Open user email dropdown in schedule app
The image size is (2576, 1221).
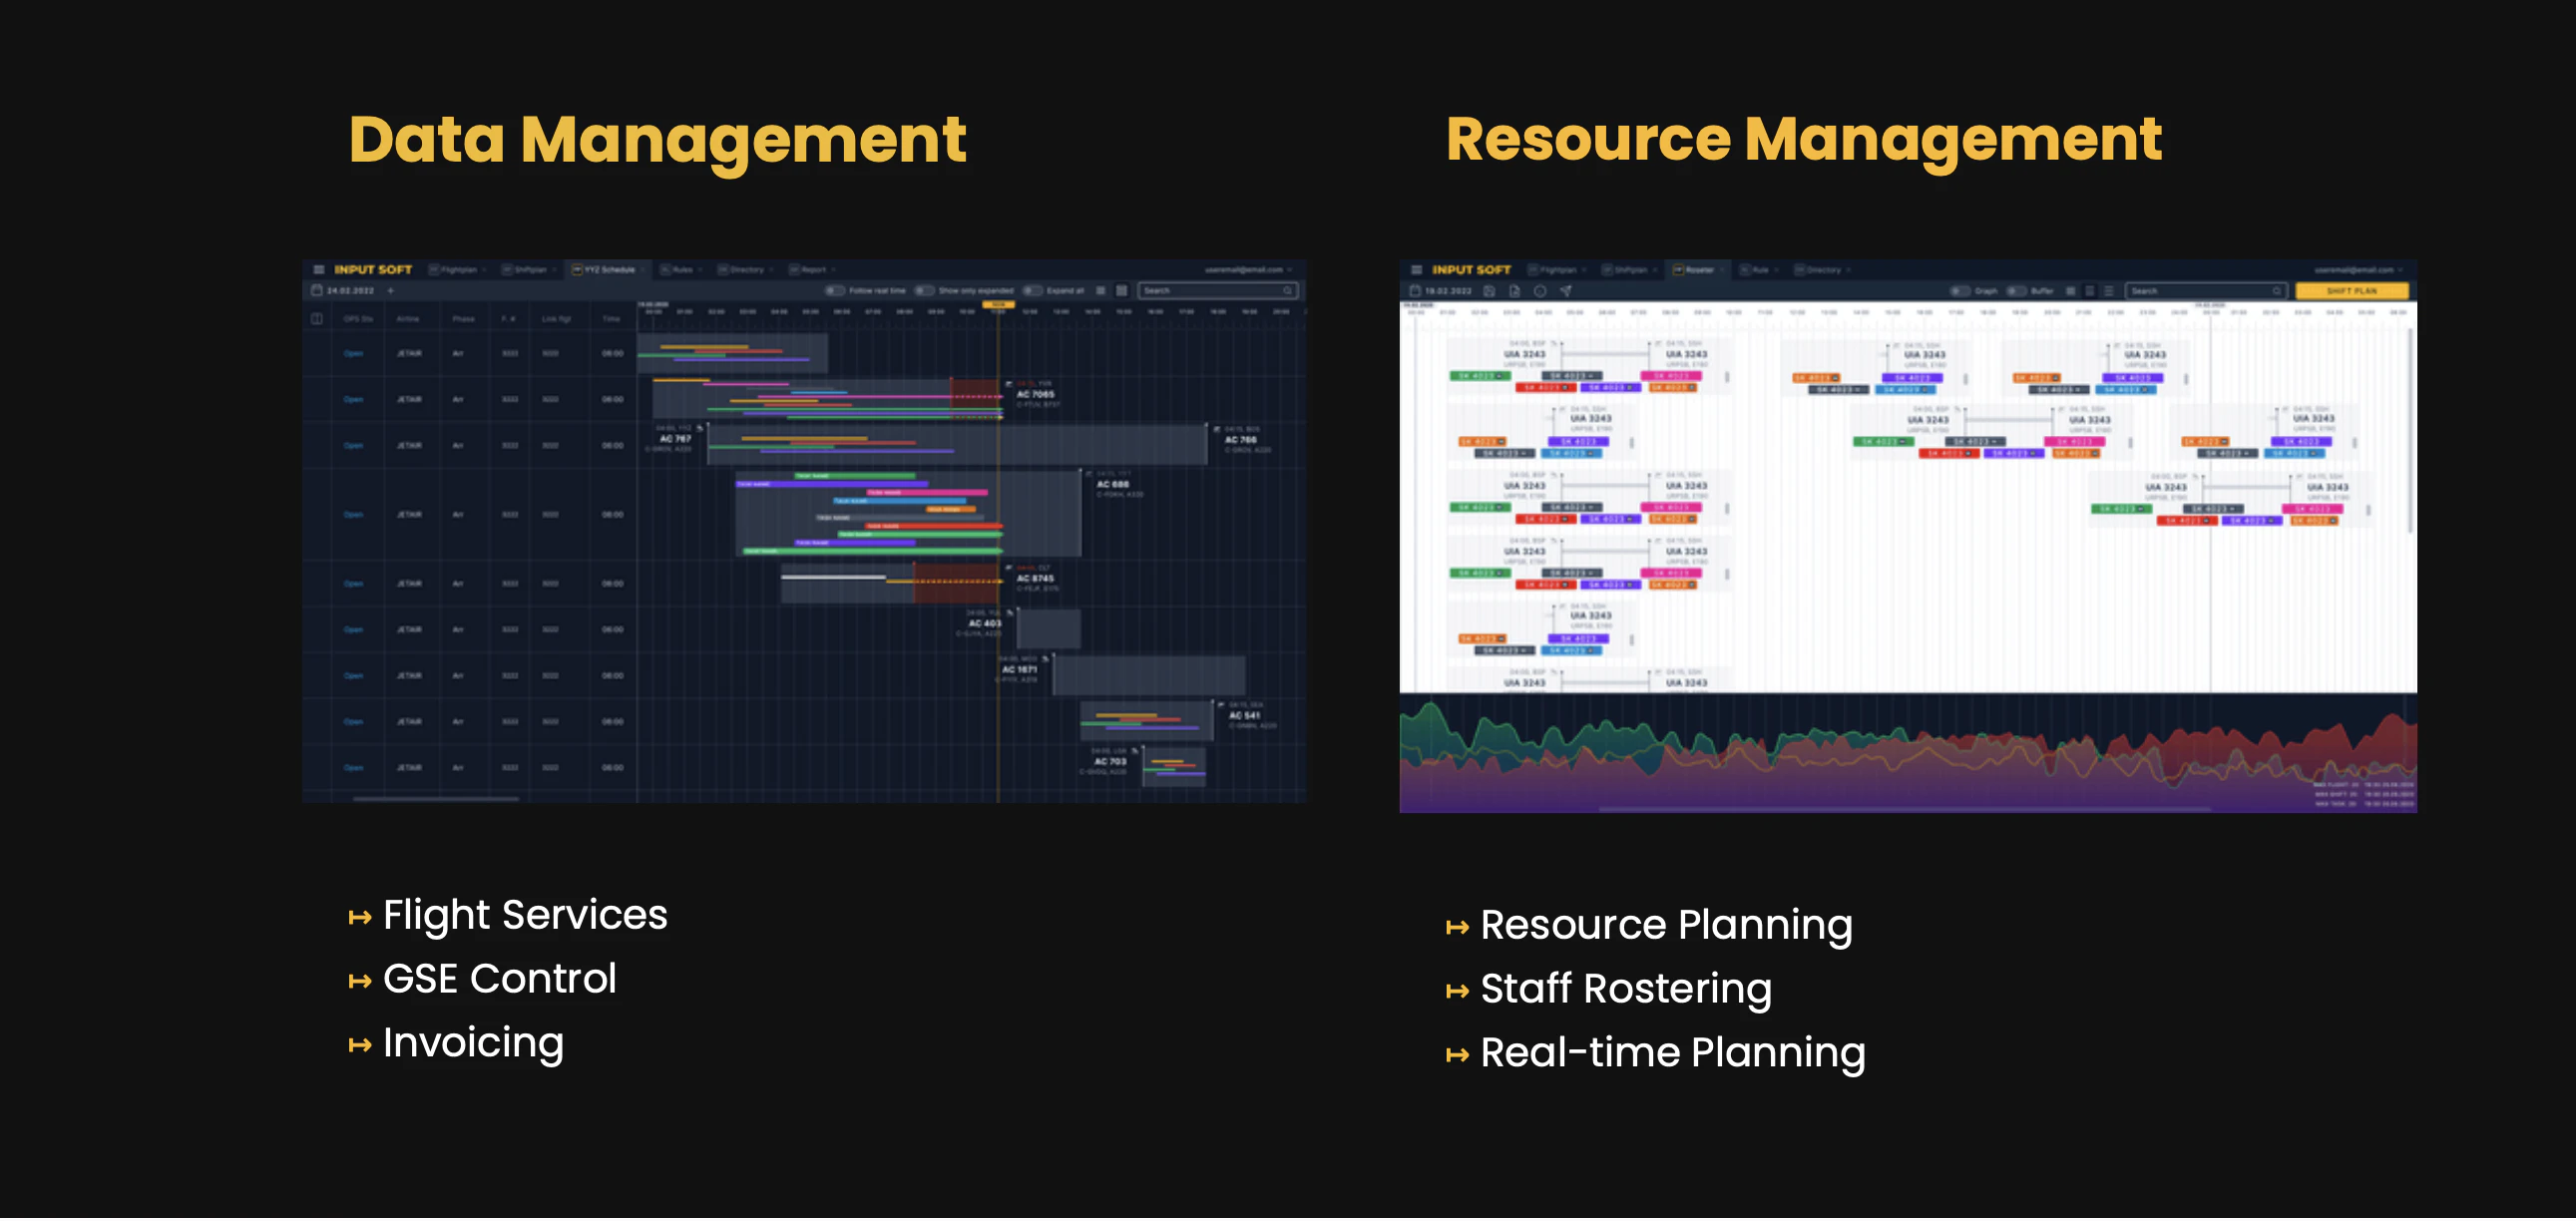(x=1248, y=270)
